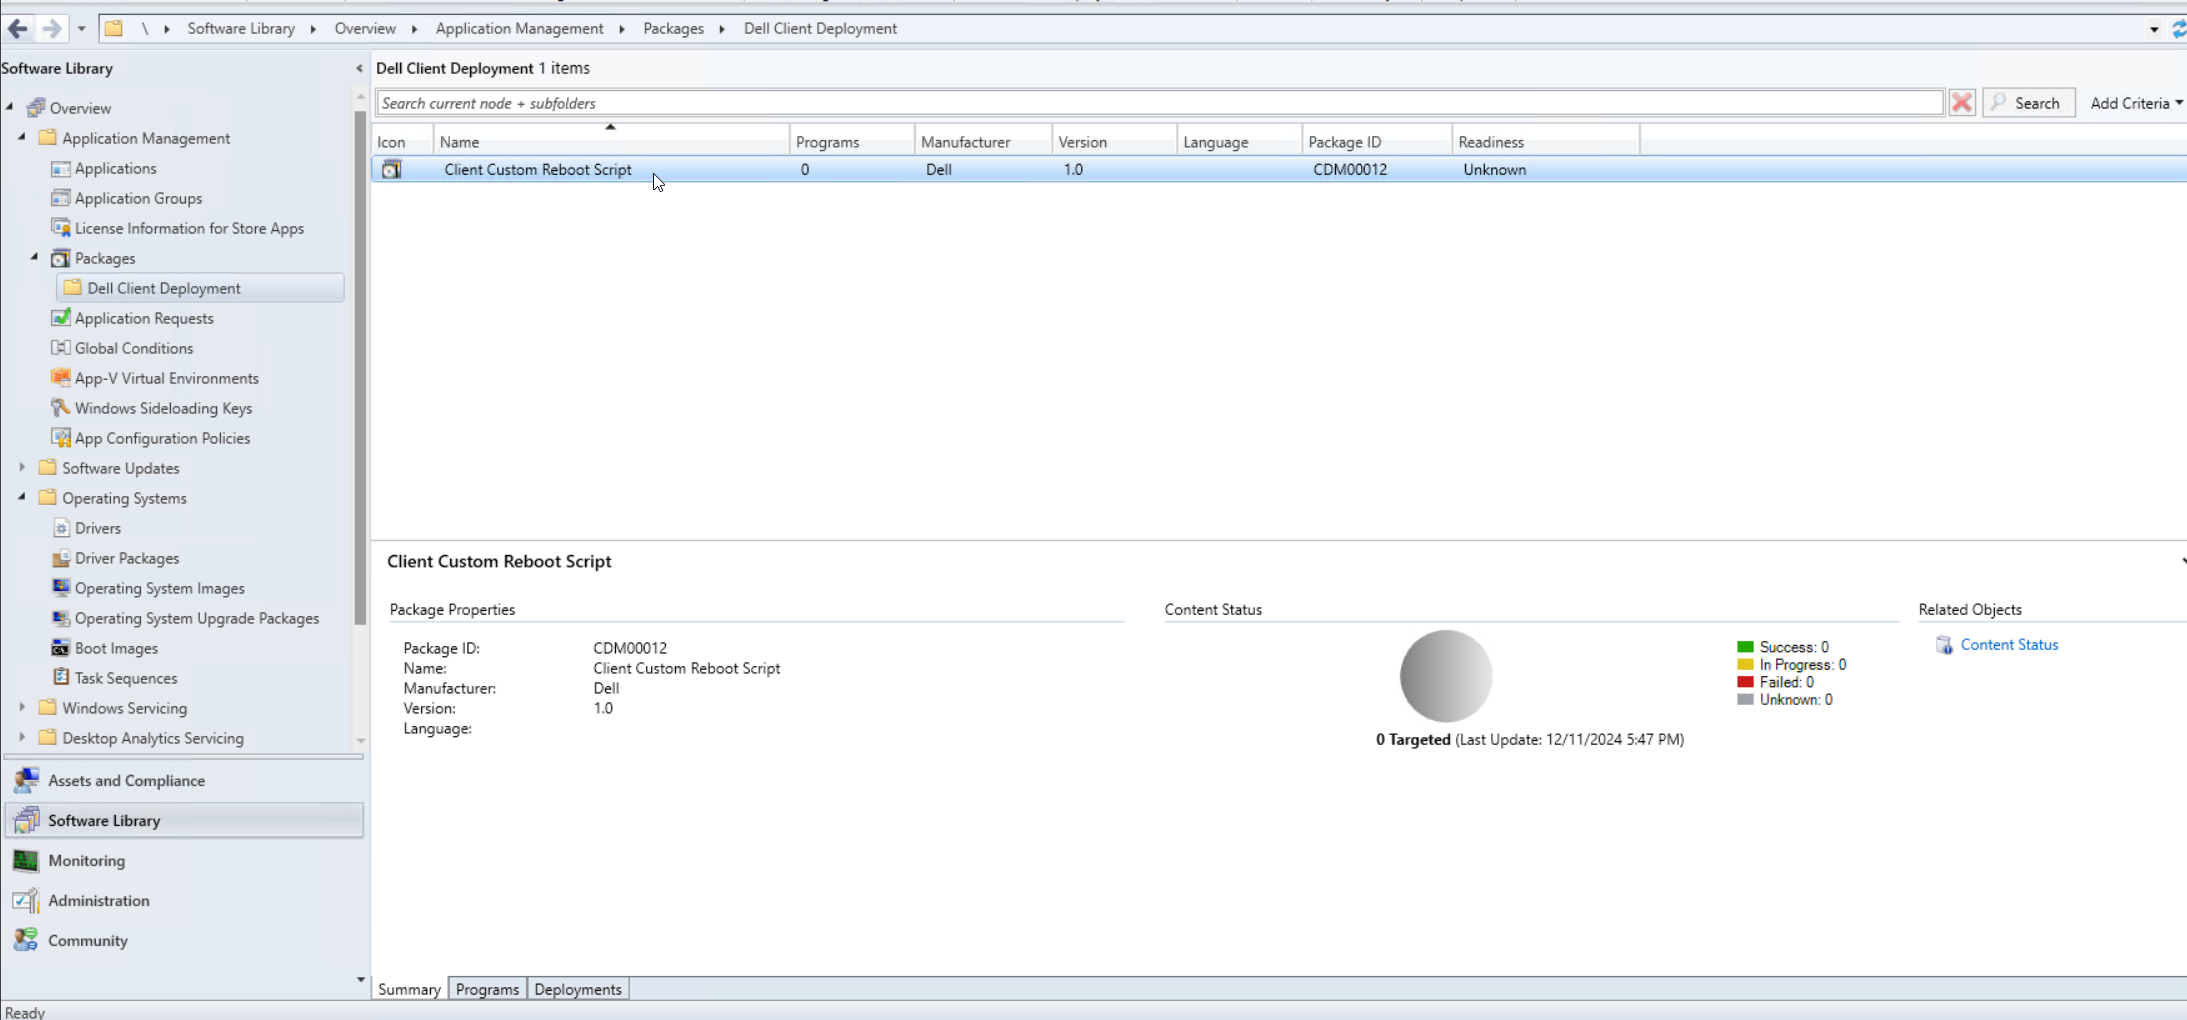
Task: Select Drivers under Operating Systems
Action: click(x=97, y=527)
